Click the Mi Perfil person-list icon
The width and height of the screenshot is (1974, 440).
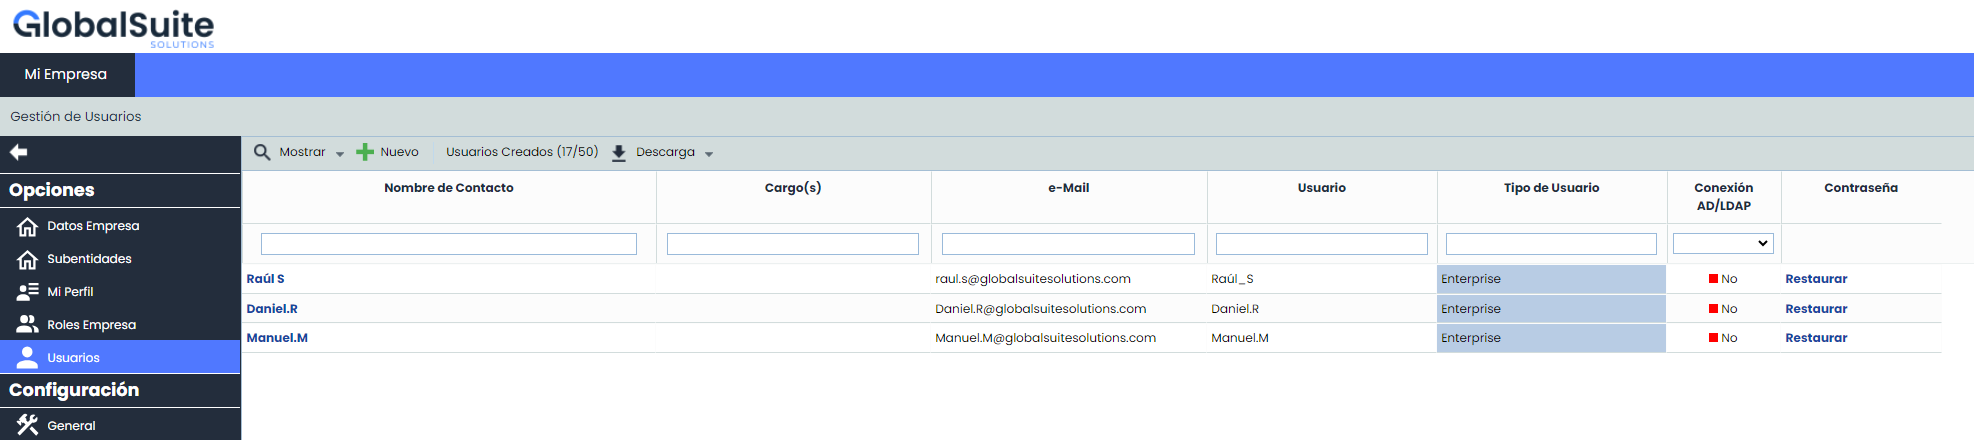27,292
